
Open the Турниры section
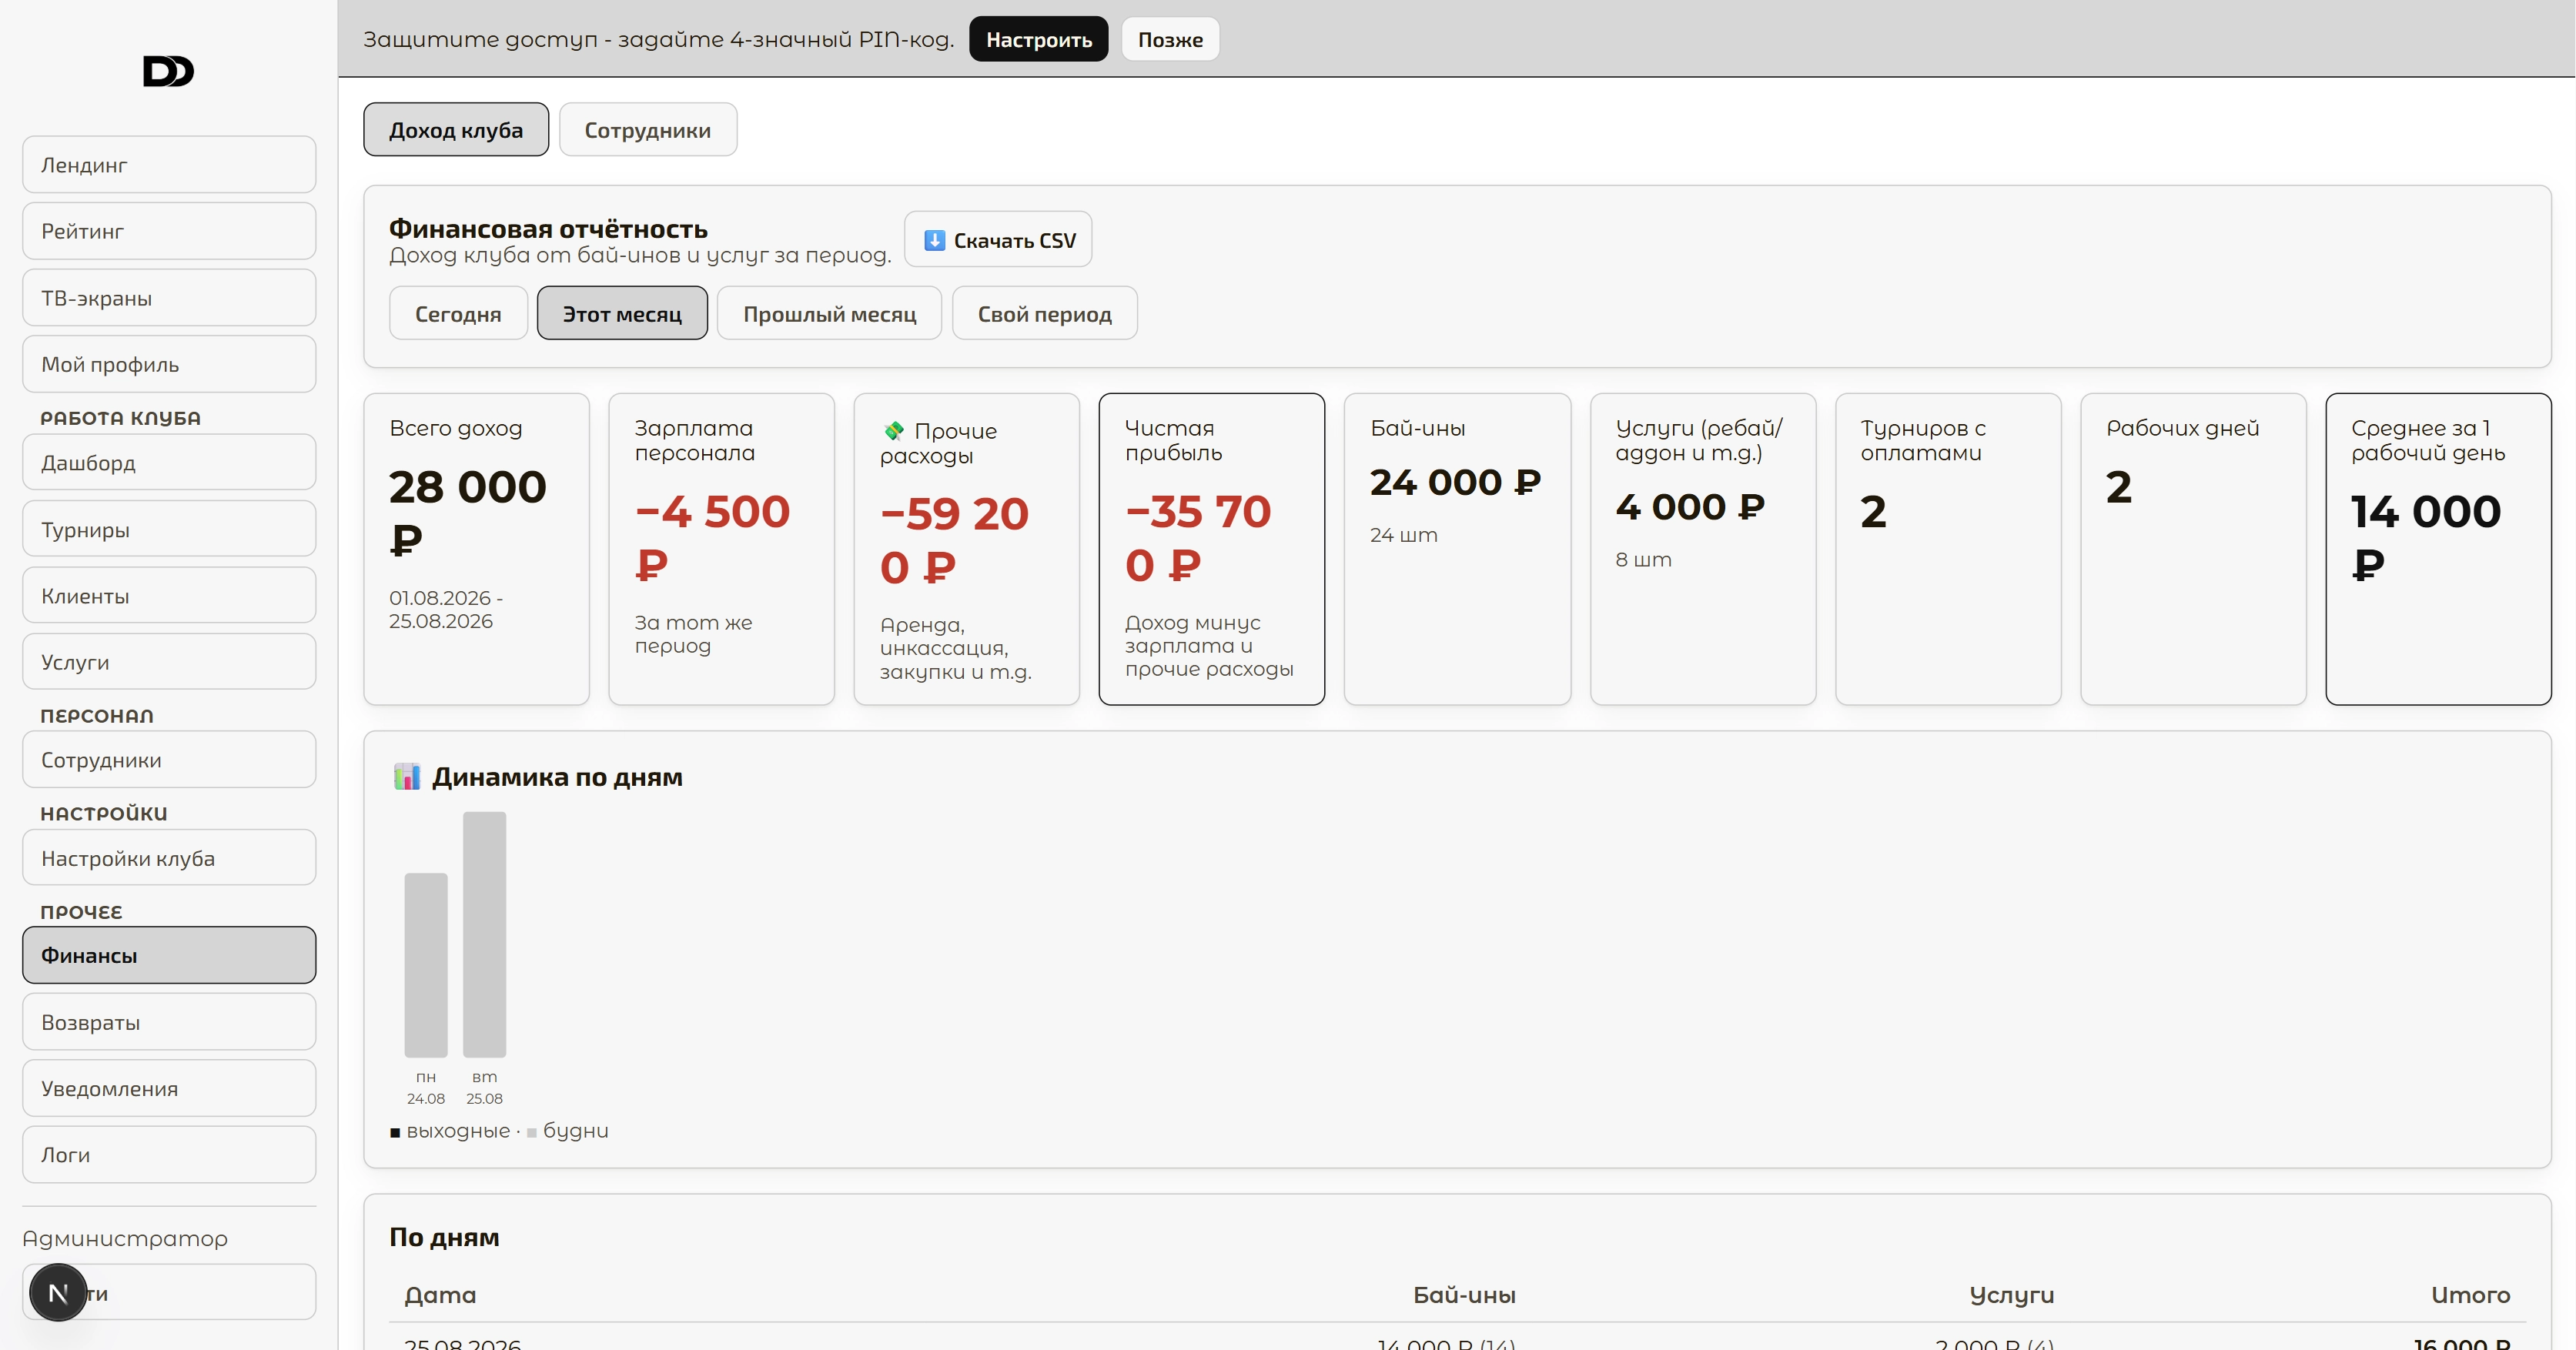pyautogui.click(x=169, y=529)
